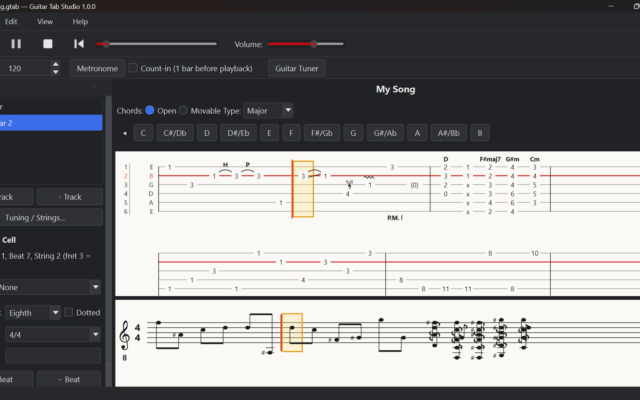Click the left arrow before chord buttons
Screen dimensions: 640x400
click(x=125, y=133)
